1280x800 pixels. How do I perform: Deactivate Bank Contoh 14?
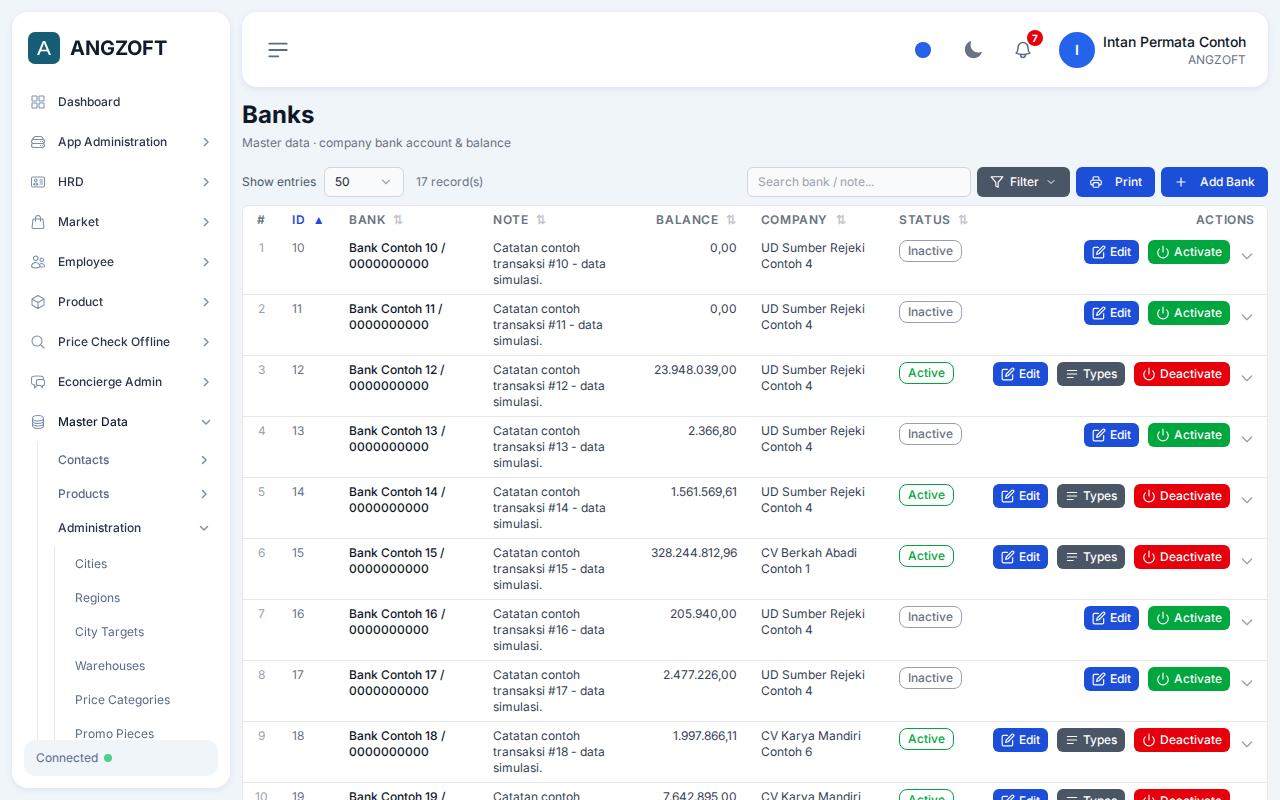click(1182, 496)
